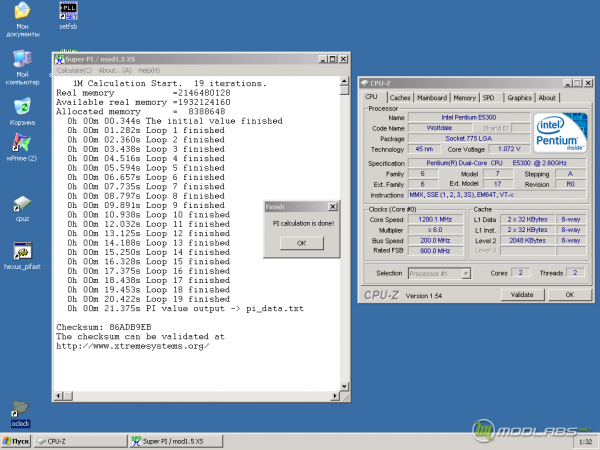600x450 pixels.
Task: Click the Code Name value Wolfdale
Action: click(439, 128)
